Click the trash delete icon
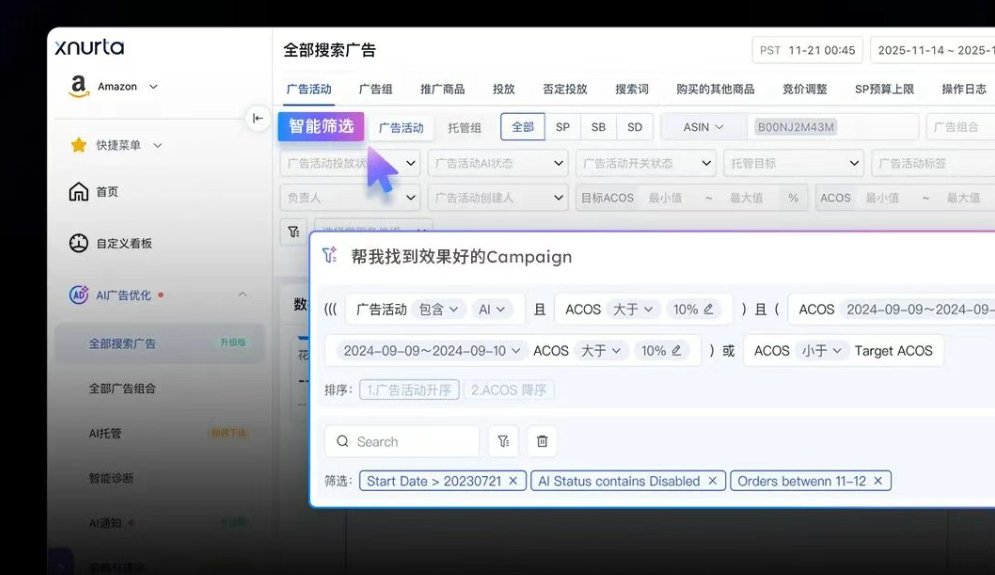 pos(542,441)
